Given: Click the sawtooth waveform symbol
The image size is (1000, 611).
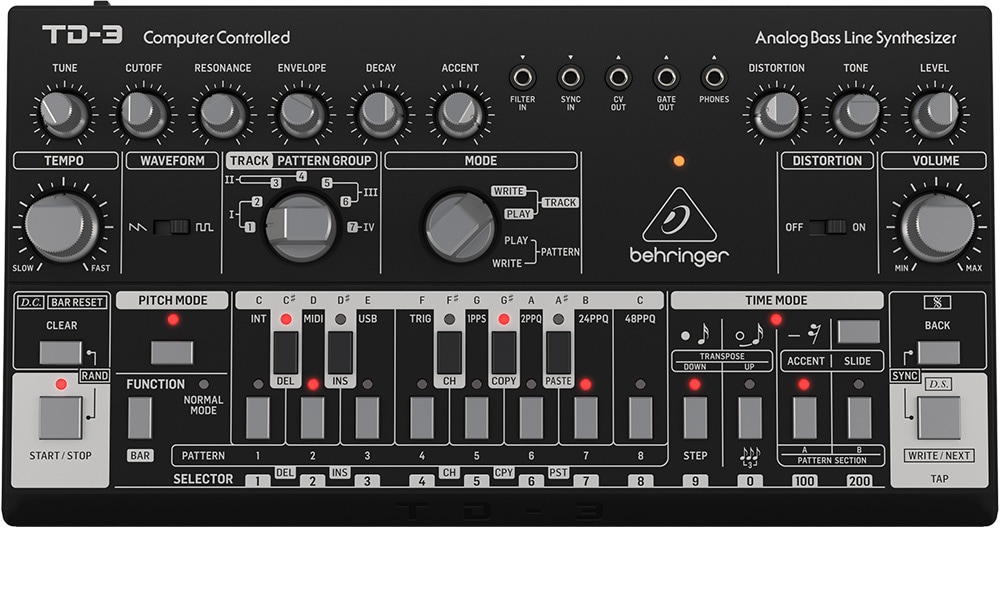Looking at the screenshot, I should (138, 227).
